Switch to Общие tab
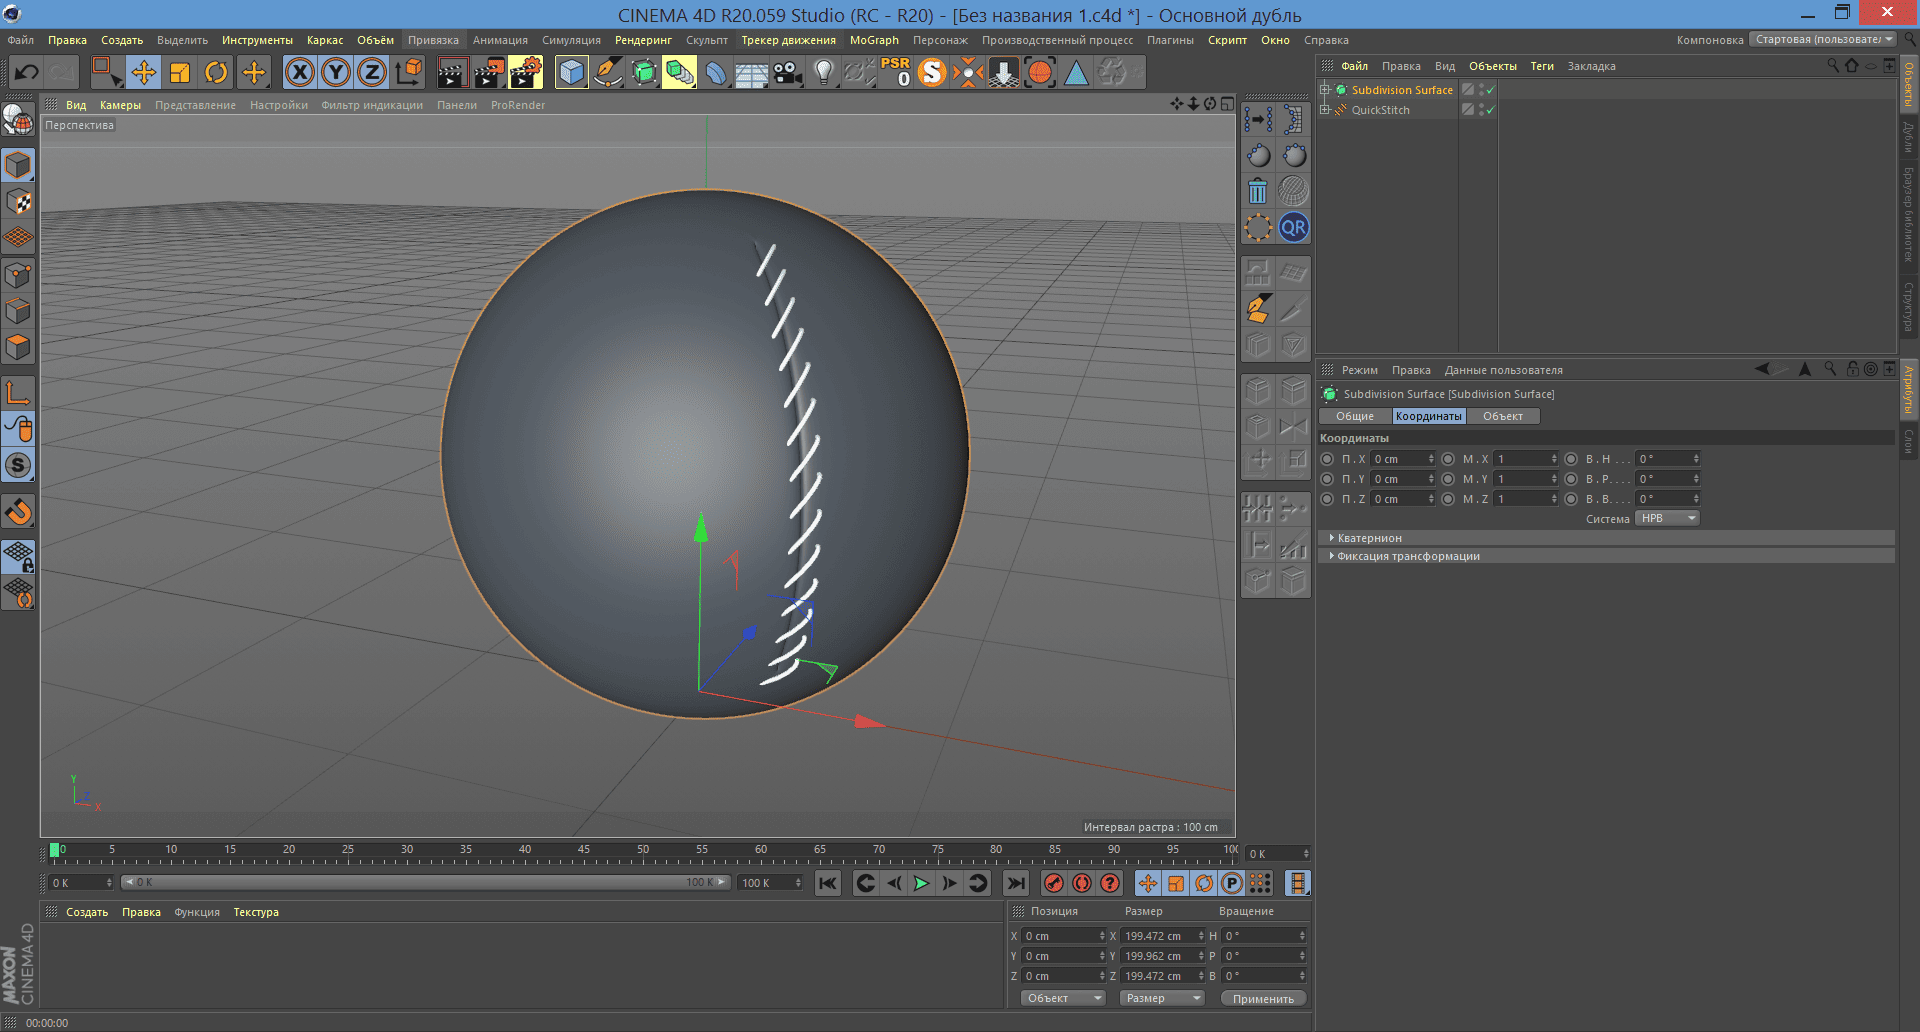Screen dimensions: 1920x1032 [x=1355, y=416]
